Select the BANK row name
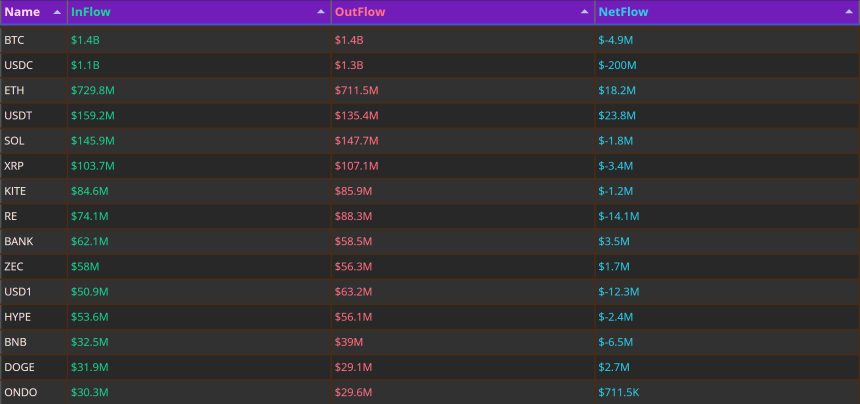Image resolution: width=860 pixels, height=404 pixels. 19,242
